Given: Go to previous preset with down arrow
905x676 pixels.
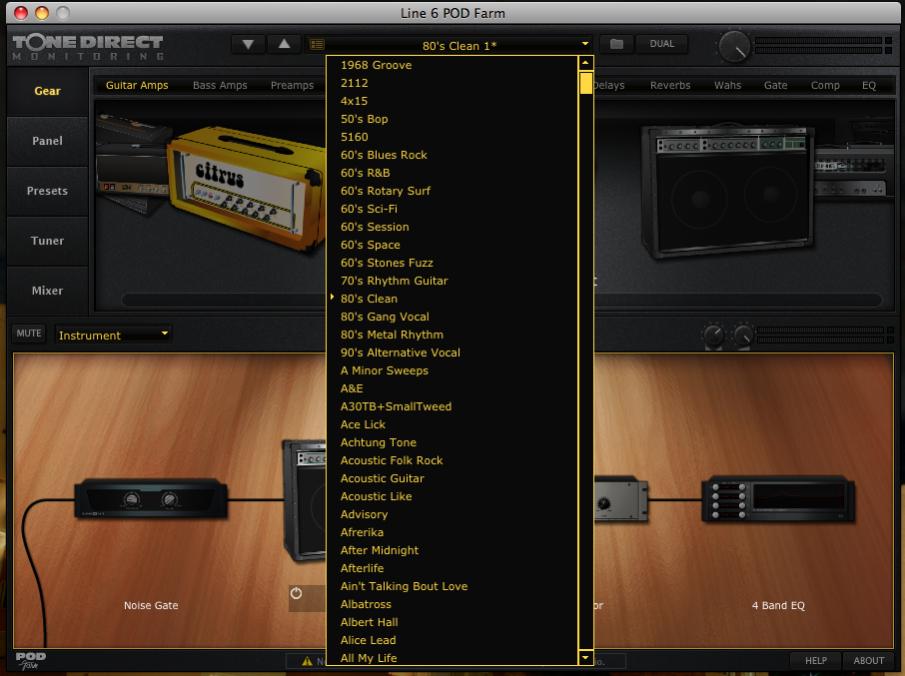Looking at the screenshot, I should coord(248,44).
